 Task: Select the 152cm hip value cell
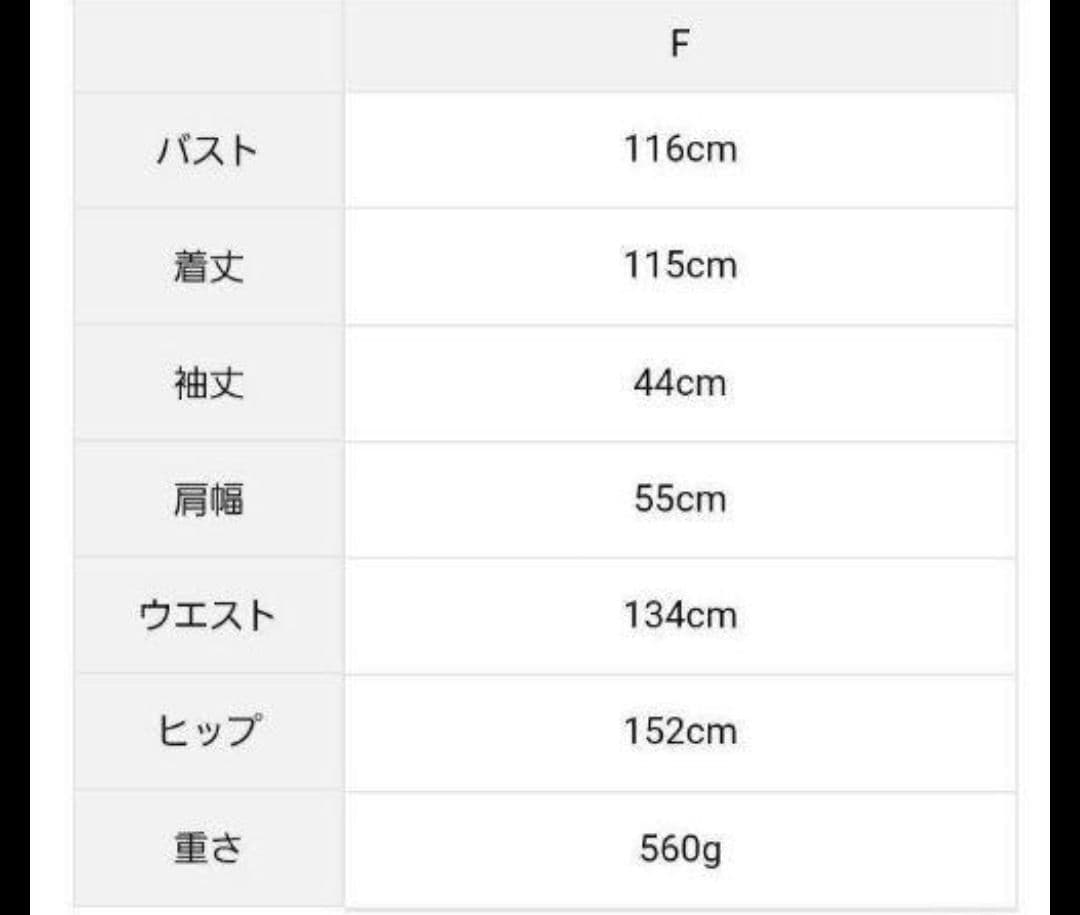[x=680, y=731]
